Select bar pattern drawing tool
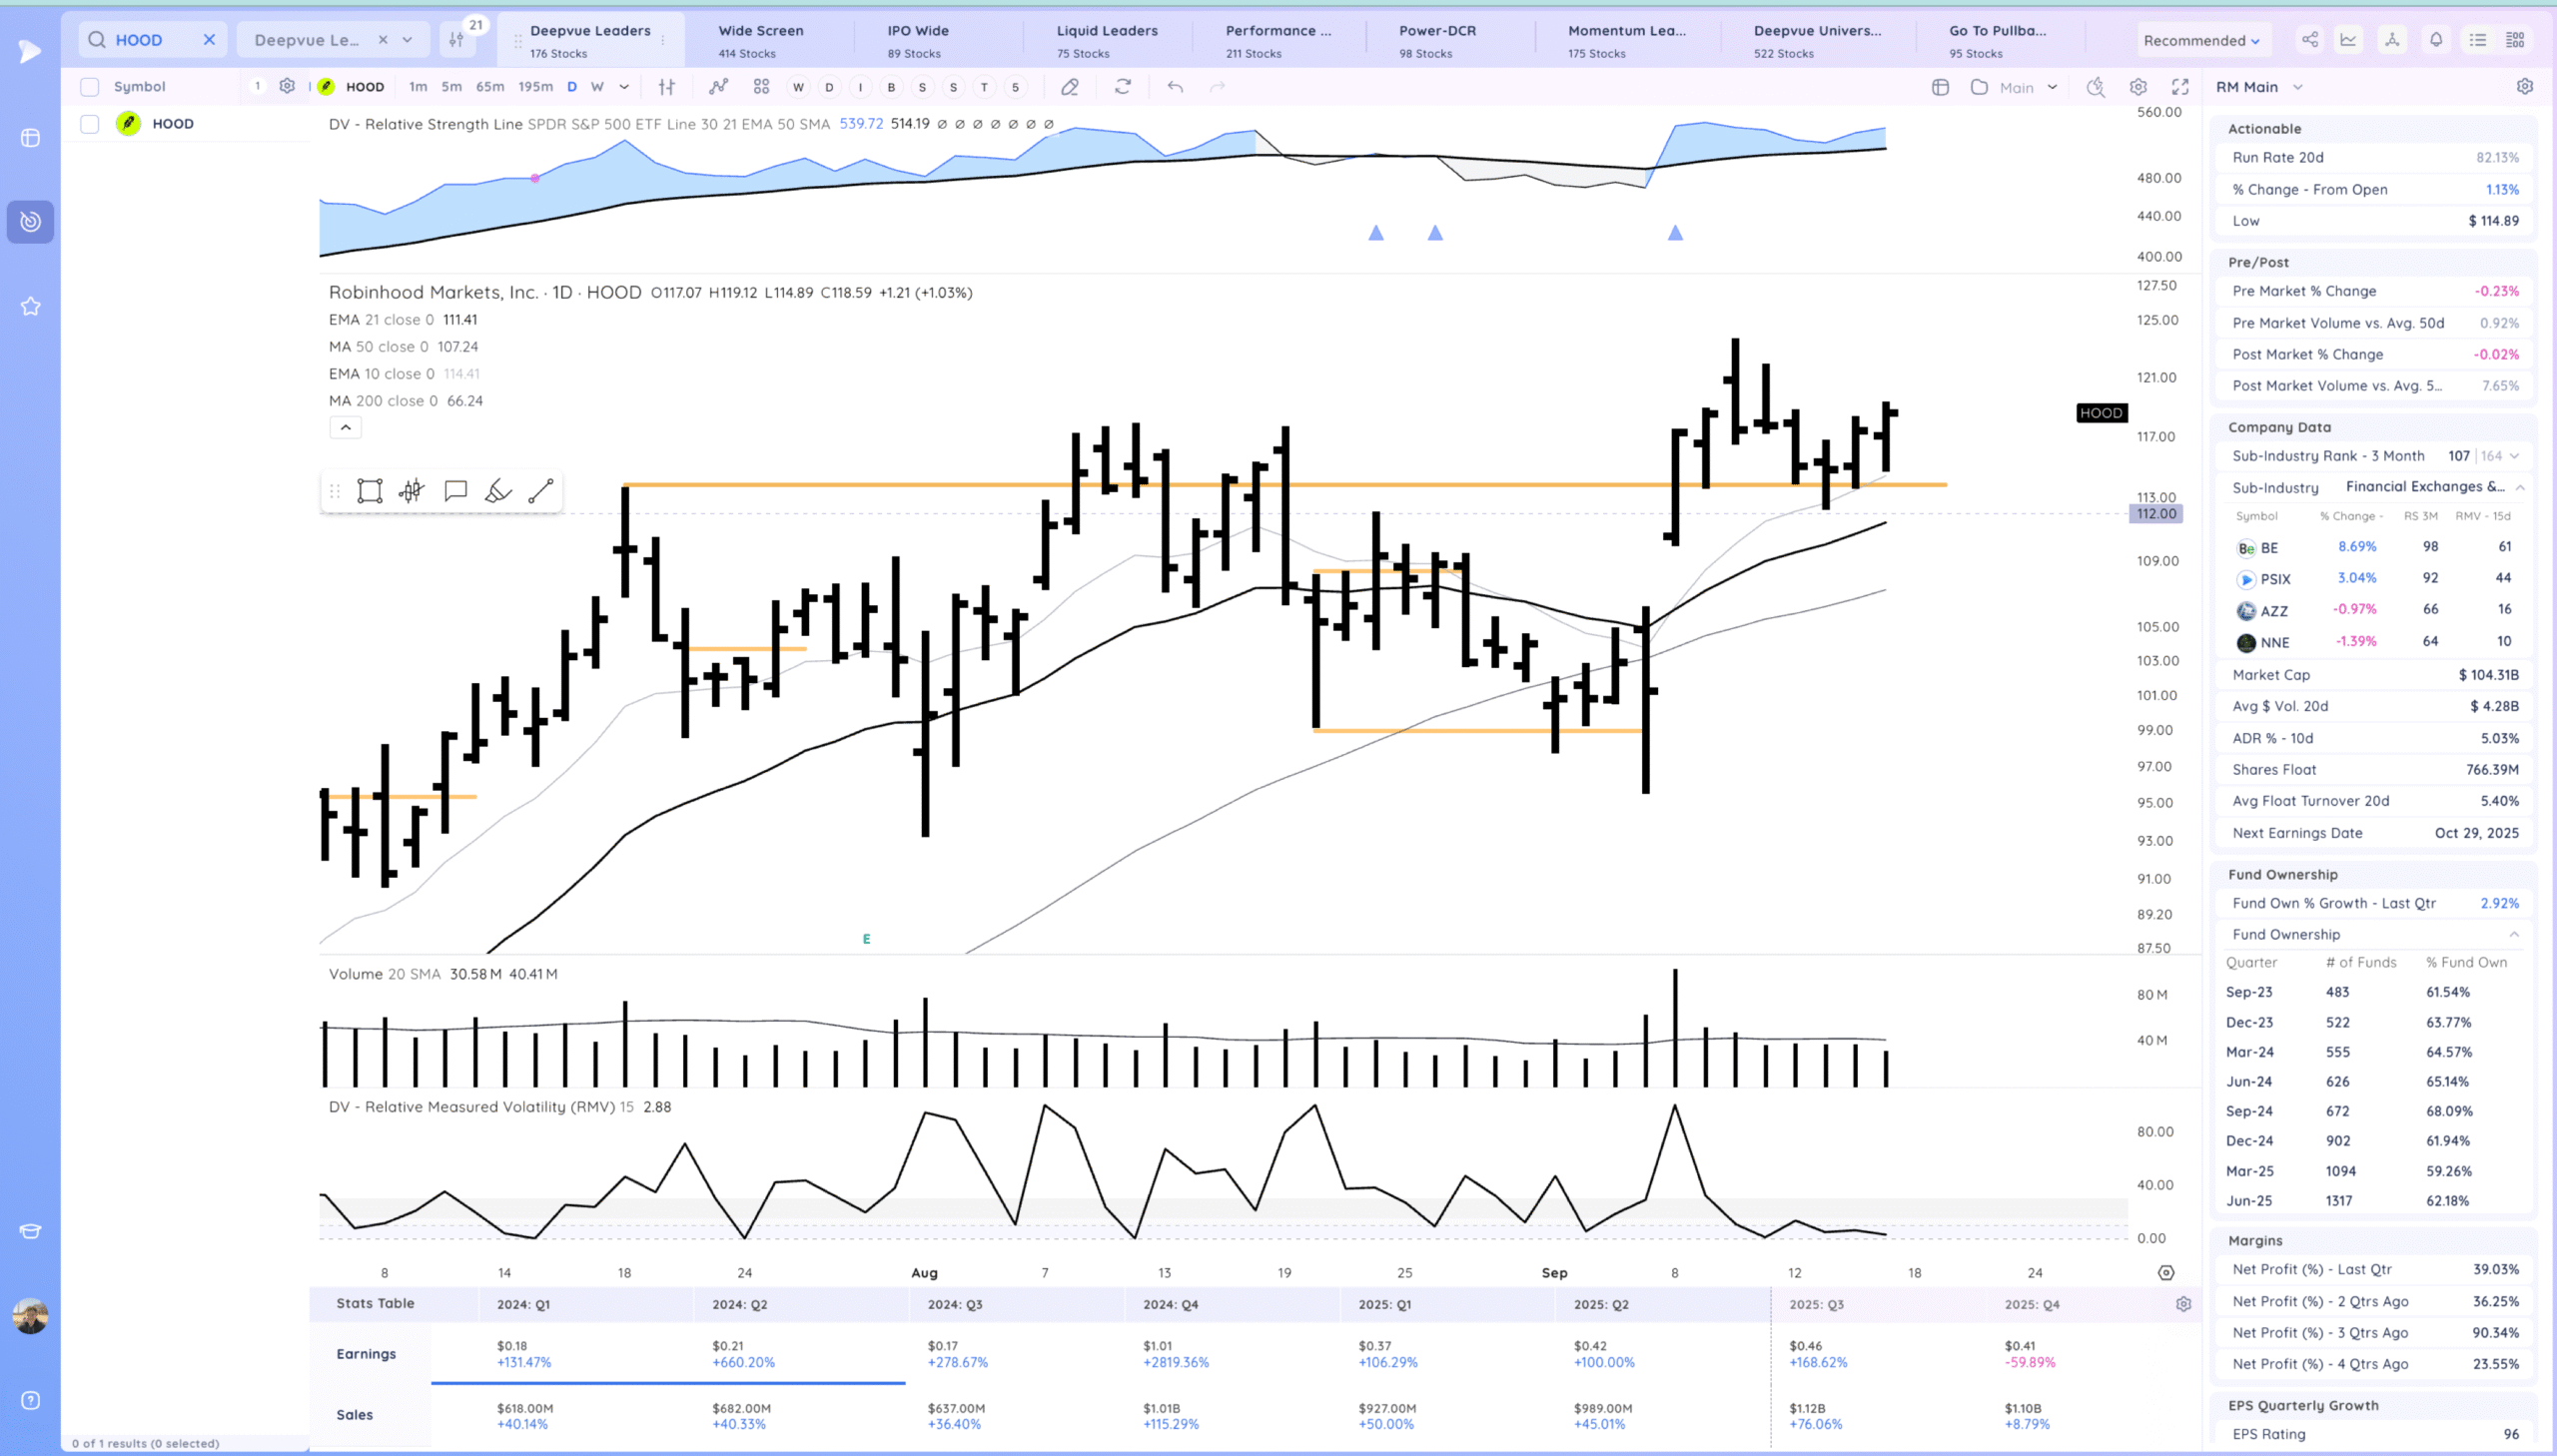 [x=412, y=491]
